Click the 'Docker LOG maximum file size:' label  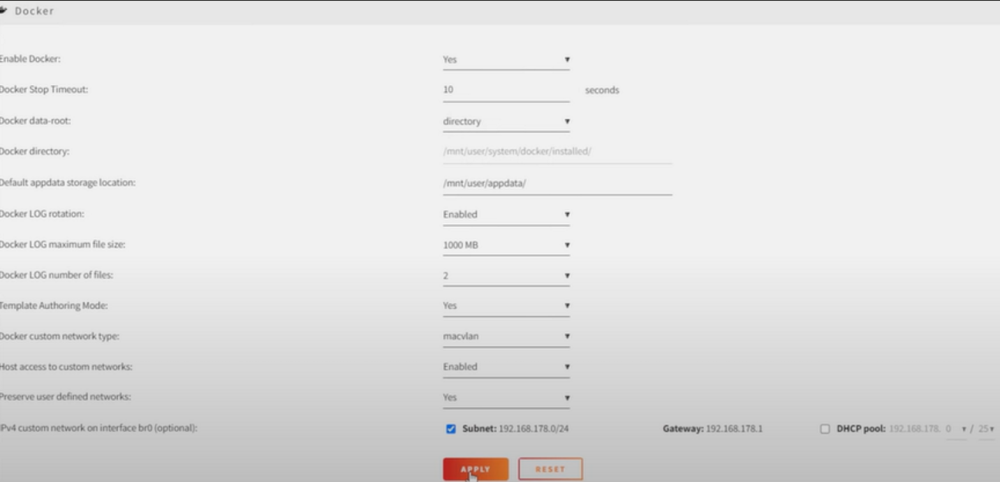click(62, 244)
